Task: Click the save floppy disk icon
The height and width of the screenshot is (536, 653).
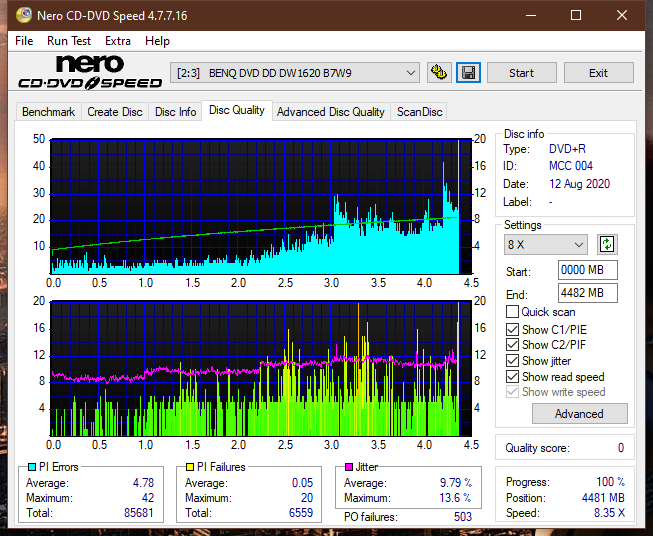Action: pyautogui.click(x=469, y=73)
